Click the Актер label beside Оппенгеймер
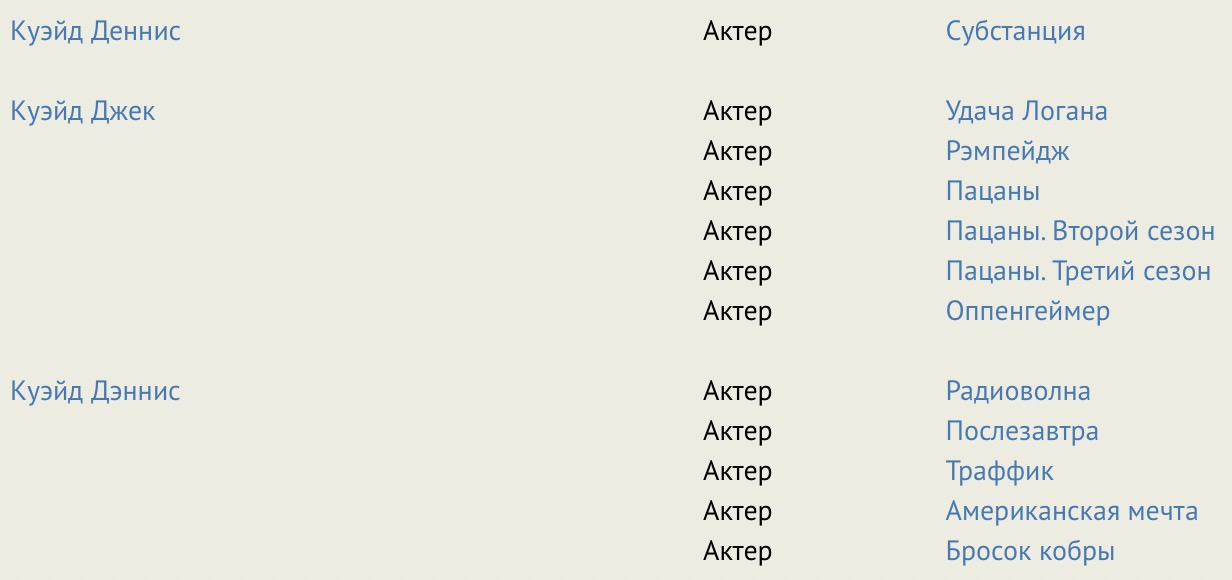Viewport: 1232px width, 580px height. coord(737,311)
